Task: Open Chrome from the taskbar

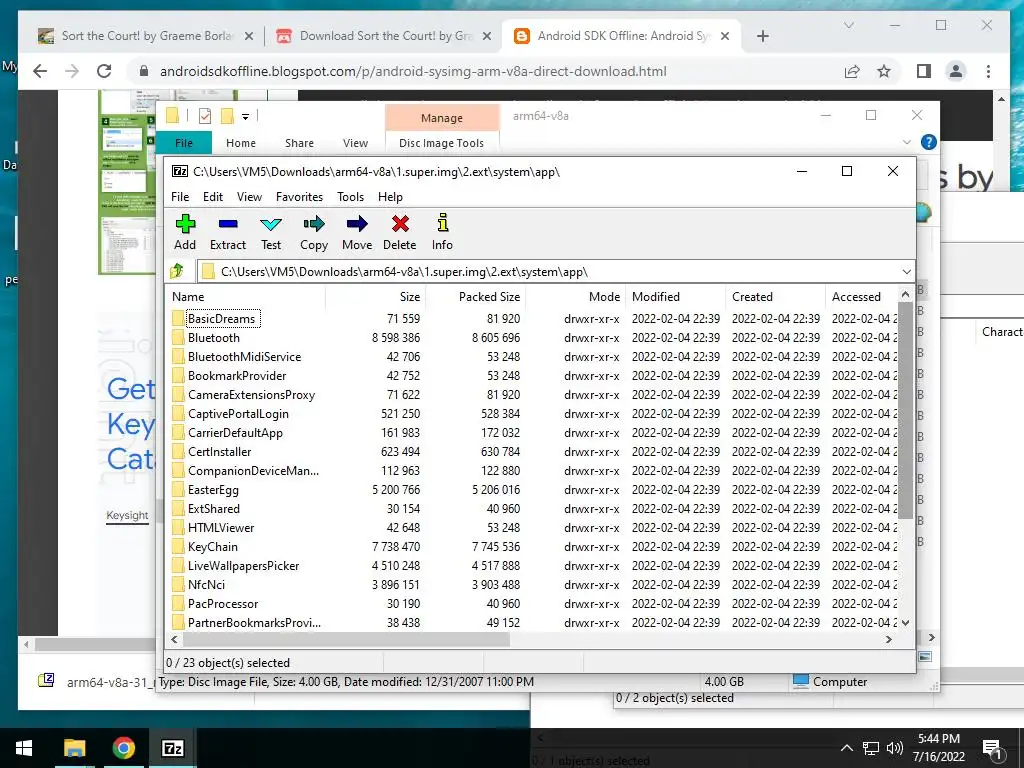Action: (123, 748)
